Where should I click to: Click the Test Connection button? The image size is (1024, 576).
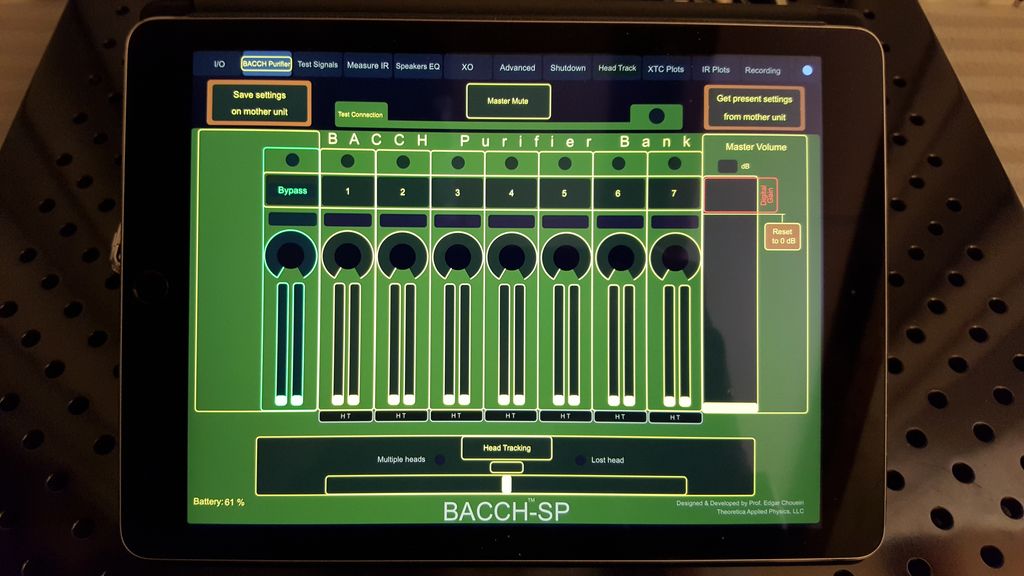tap(360, 114)
